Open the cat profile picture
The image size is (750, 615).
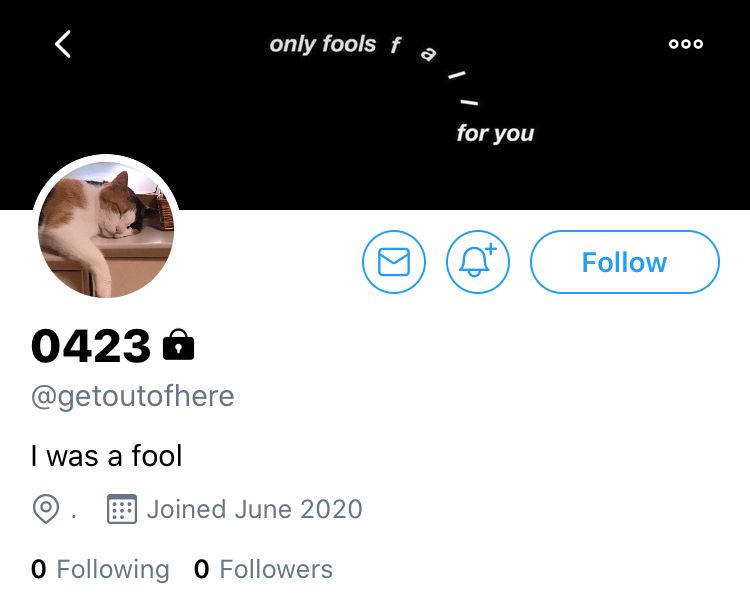click(x=106, y=229)
